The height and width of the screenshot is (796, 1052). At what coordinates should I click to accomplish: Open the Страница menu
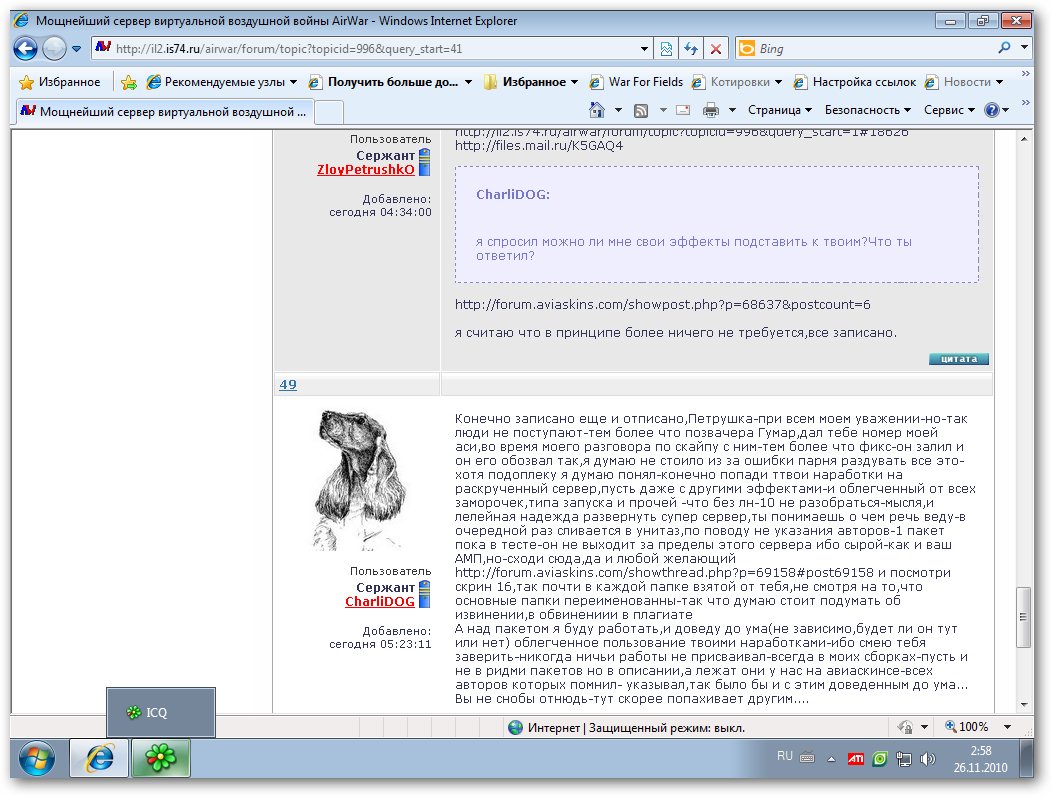[779, 110]
